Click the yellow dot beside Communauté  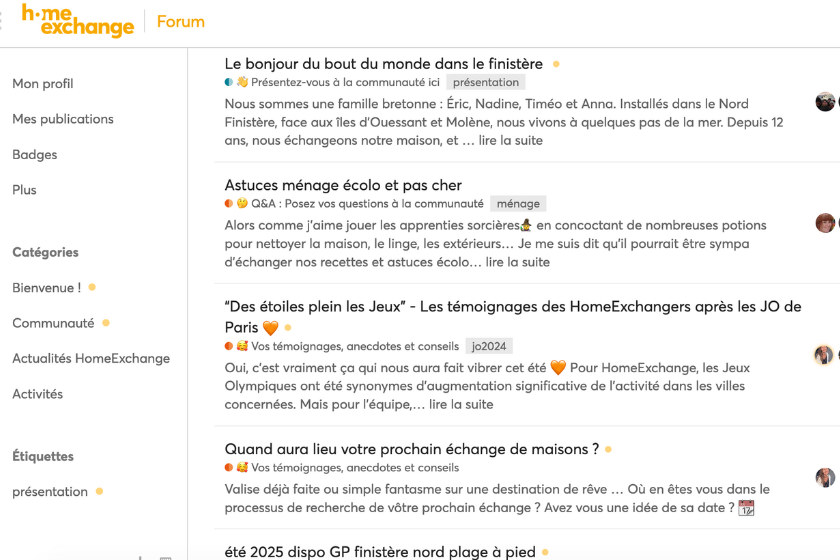(x=106, y=323)
